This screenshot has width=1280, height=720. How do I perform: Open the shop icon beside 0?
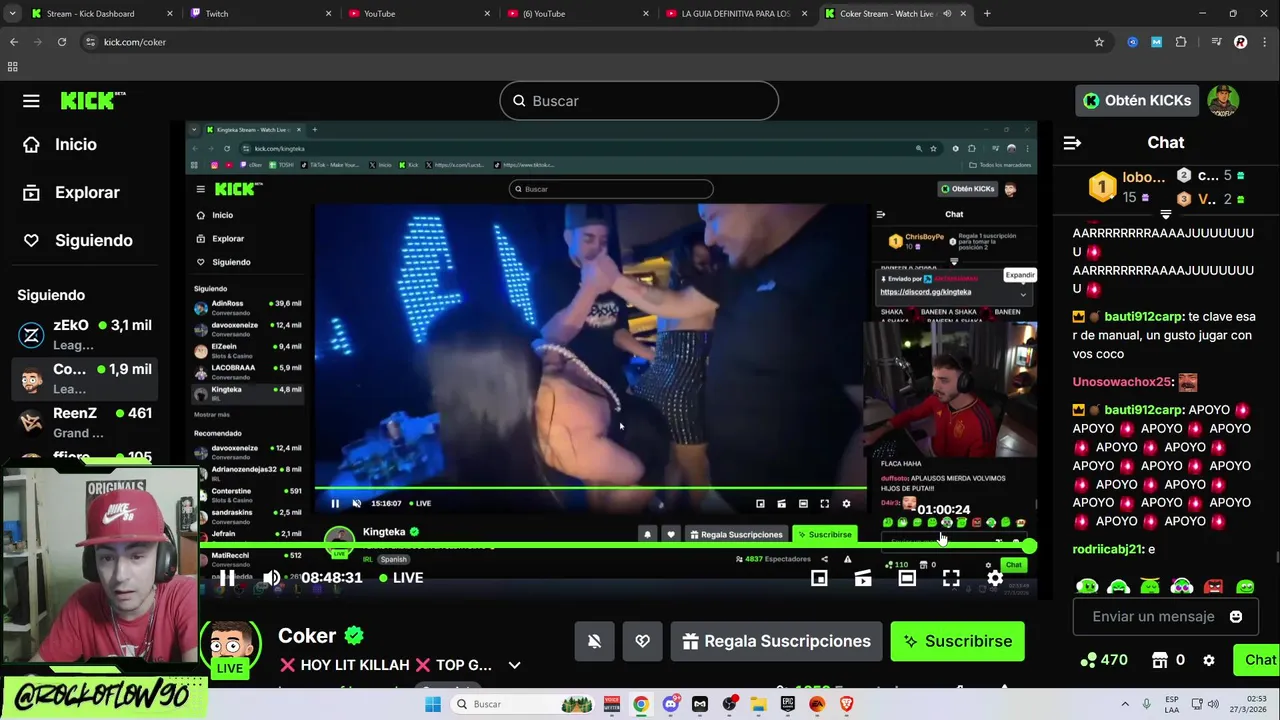point(1160,660)
